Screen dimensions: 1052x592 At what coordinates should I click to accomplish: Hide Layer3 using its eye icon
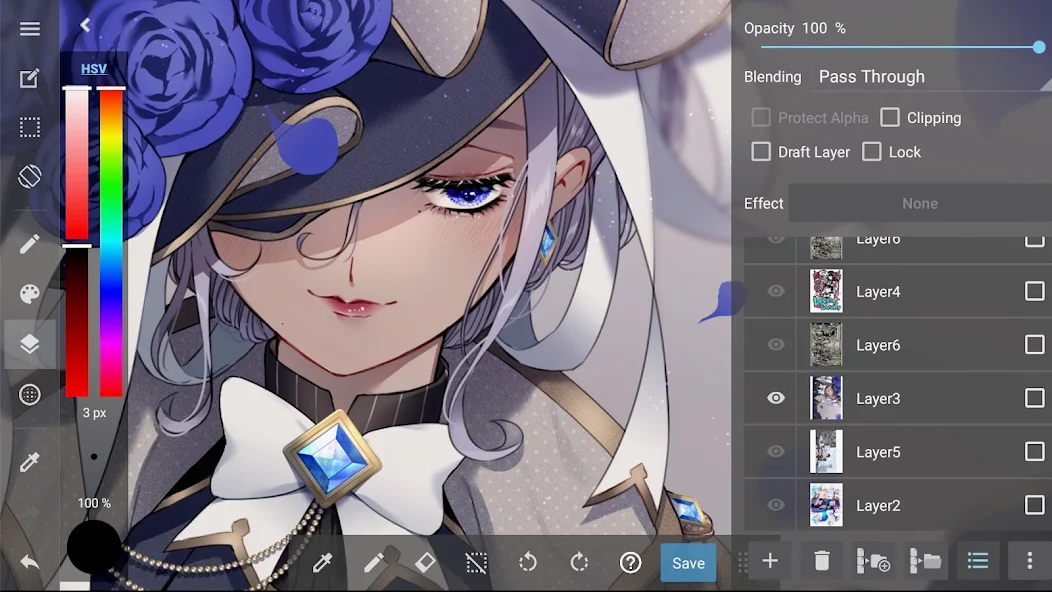pos(775,398)
